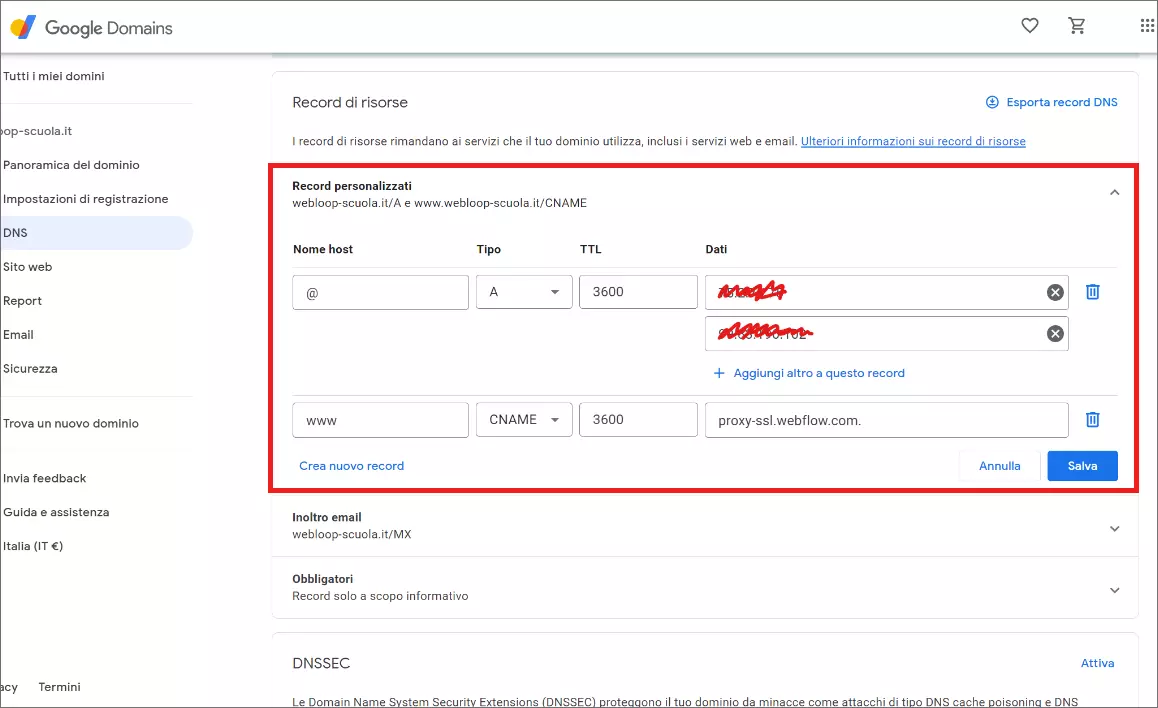Viewport: 1158px width, 708px height.
Task: Click the webloop-scuola.it/MX text
Action: coord(352,534)
